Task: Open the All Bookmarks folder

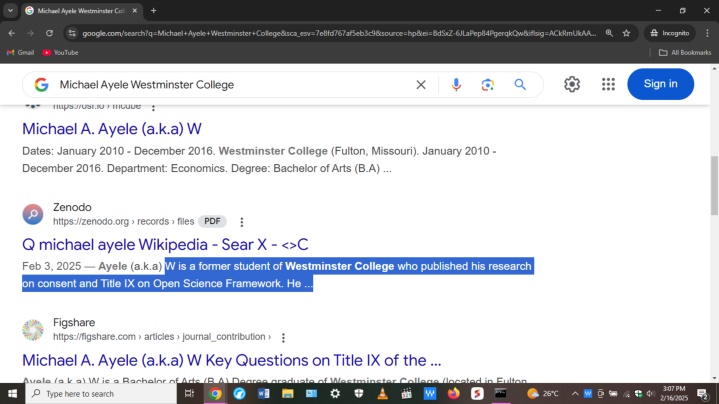Action: [x=685, y=53]
